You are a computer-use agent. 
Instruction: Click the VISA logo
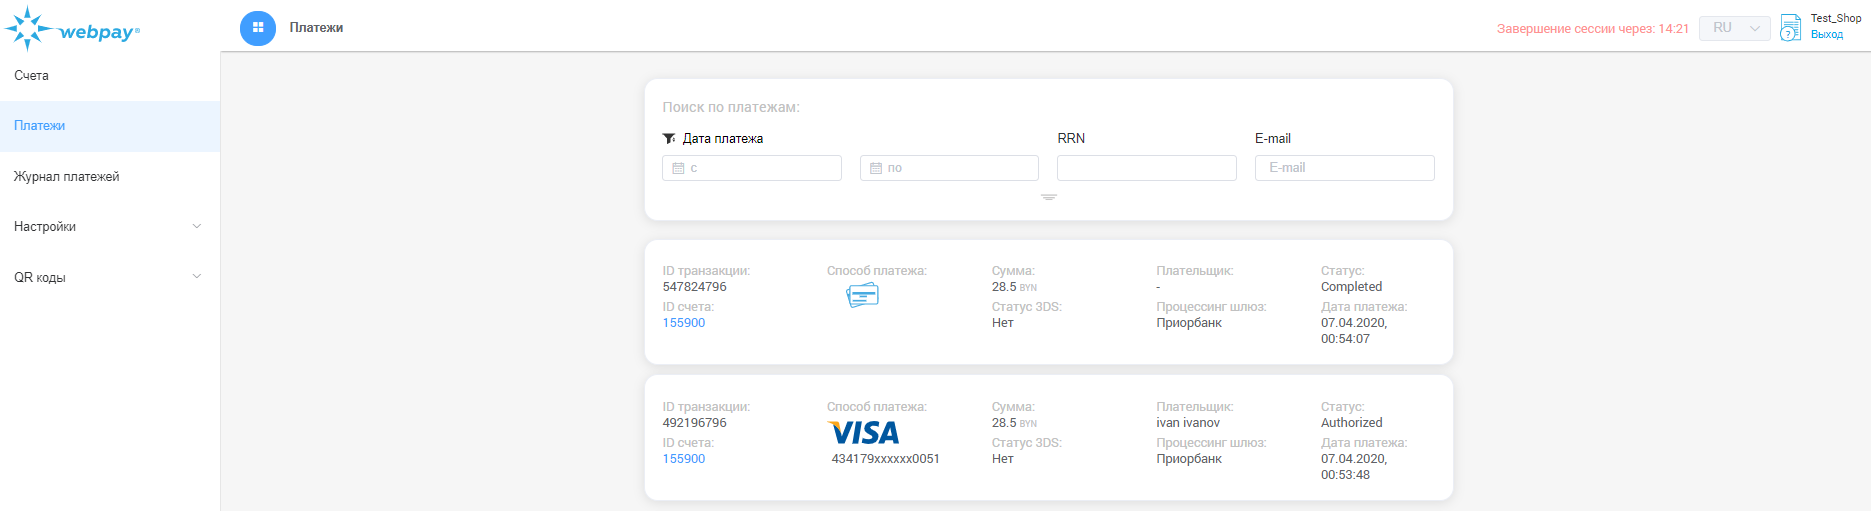(864, 433)
